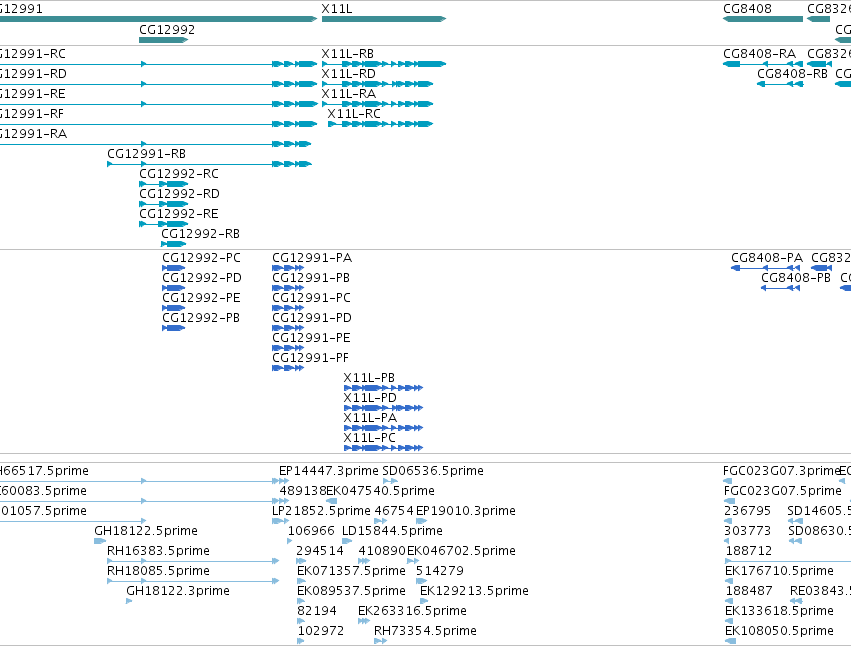Viewport: 851px width, 646px height.
Task: Select protein label X11L-PA
Action: pos(370,418)
